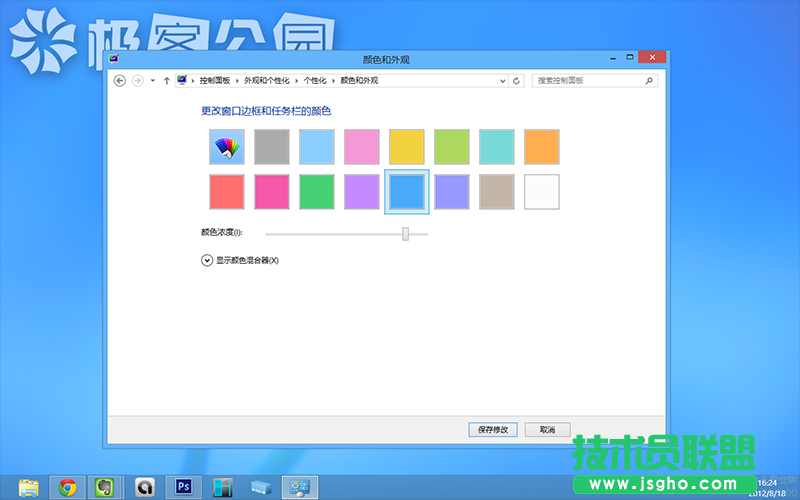The image size is (800, 500).
Task: Pick the yellow color swatch
Action: 407,147
